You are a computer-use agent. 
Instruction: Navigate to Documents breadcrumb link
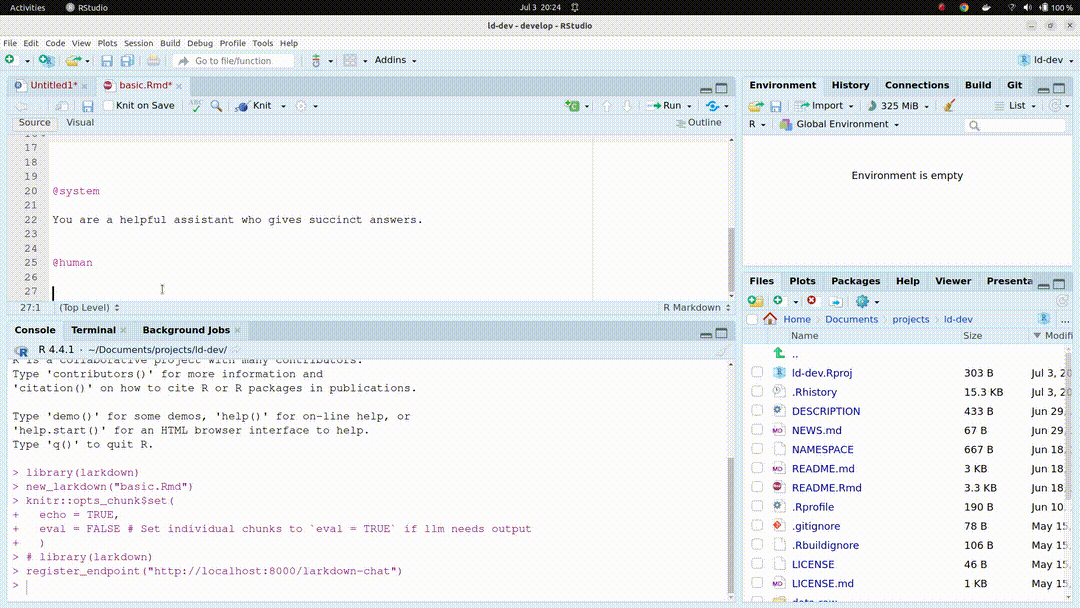click(851, 319)
